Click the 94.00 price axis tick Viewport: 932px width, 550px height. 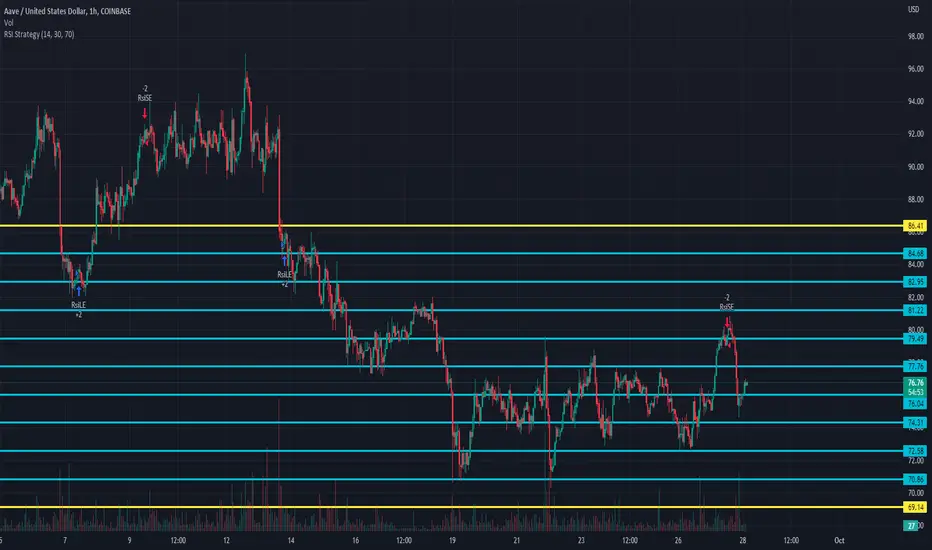[x=915, y=101]
